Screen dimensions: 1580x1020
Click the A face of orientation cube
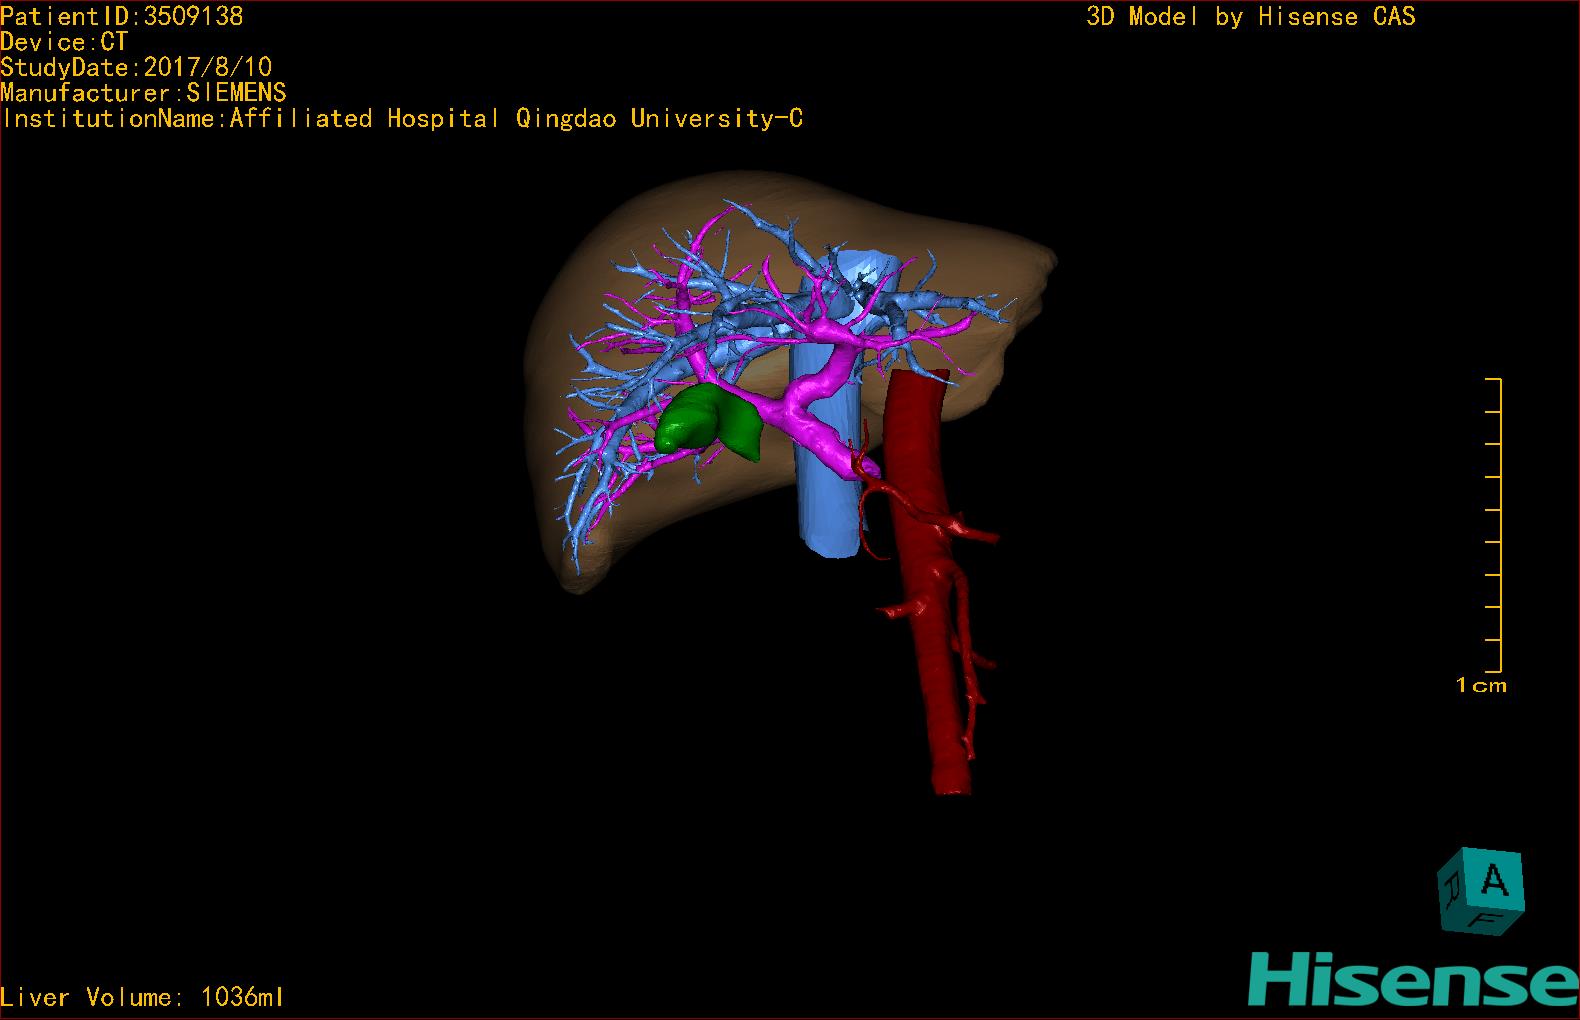point(1494,880)
